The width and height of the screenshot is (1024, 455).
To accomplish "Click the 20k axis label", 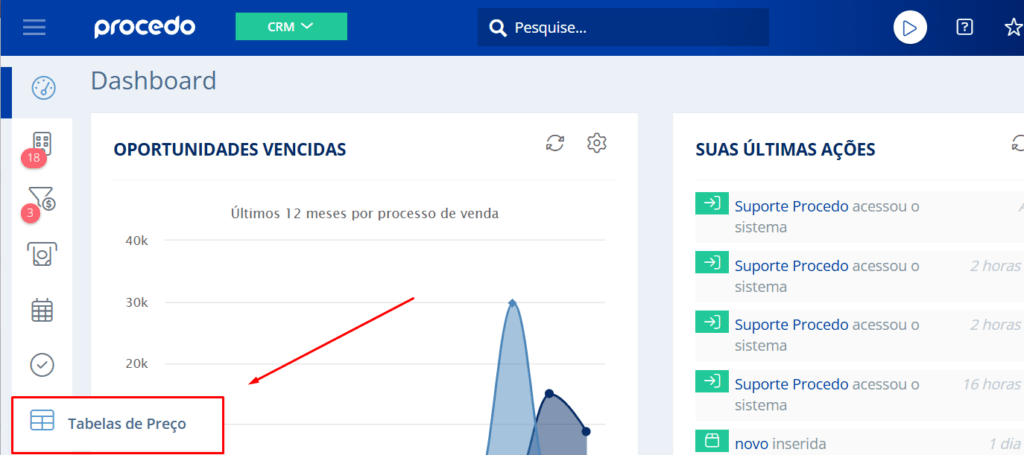I will click(x=137, y=364).
